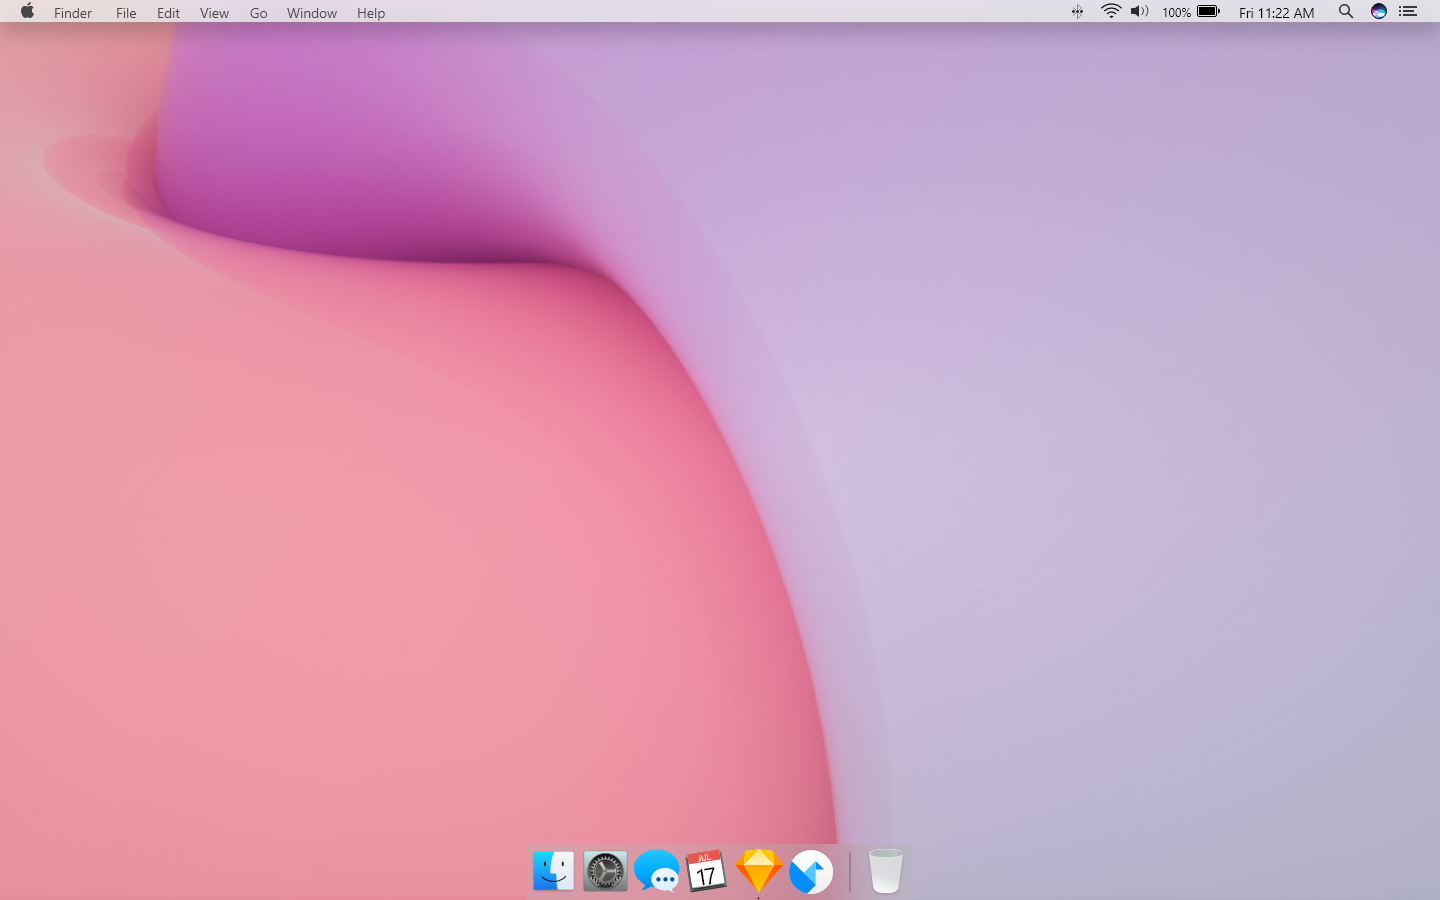Image resolution: width=1440 pixels, height=900 pixels.
Task: Open Spotlight search magnifying glass
Action: [x=1346, y=12]
